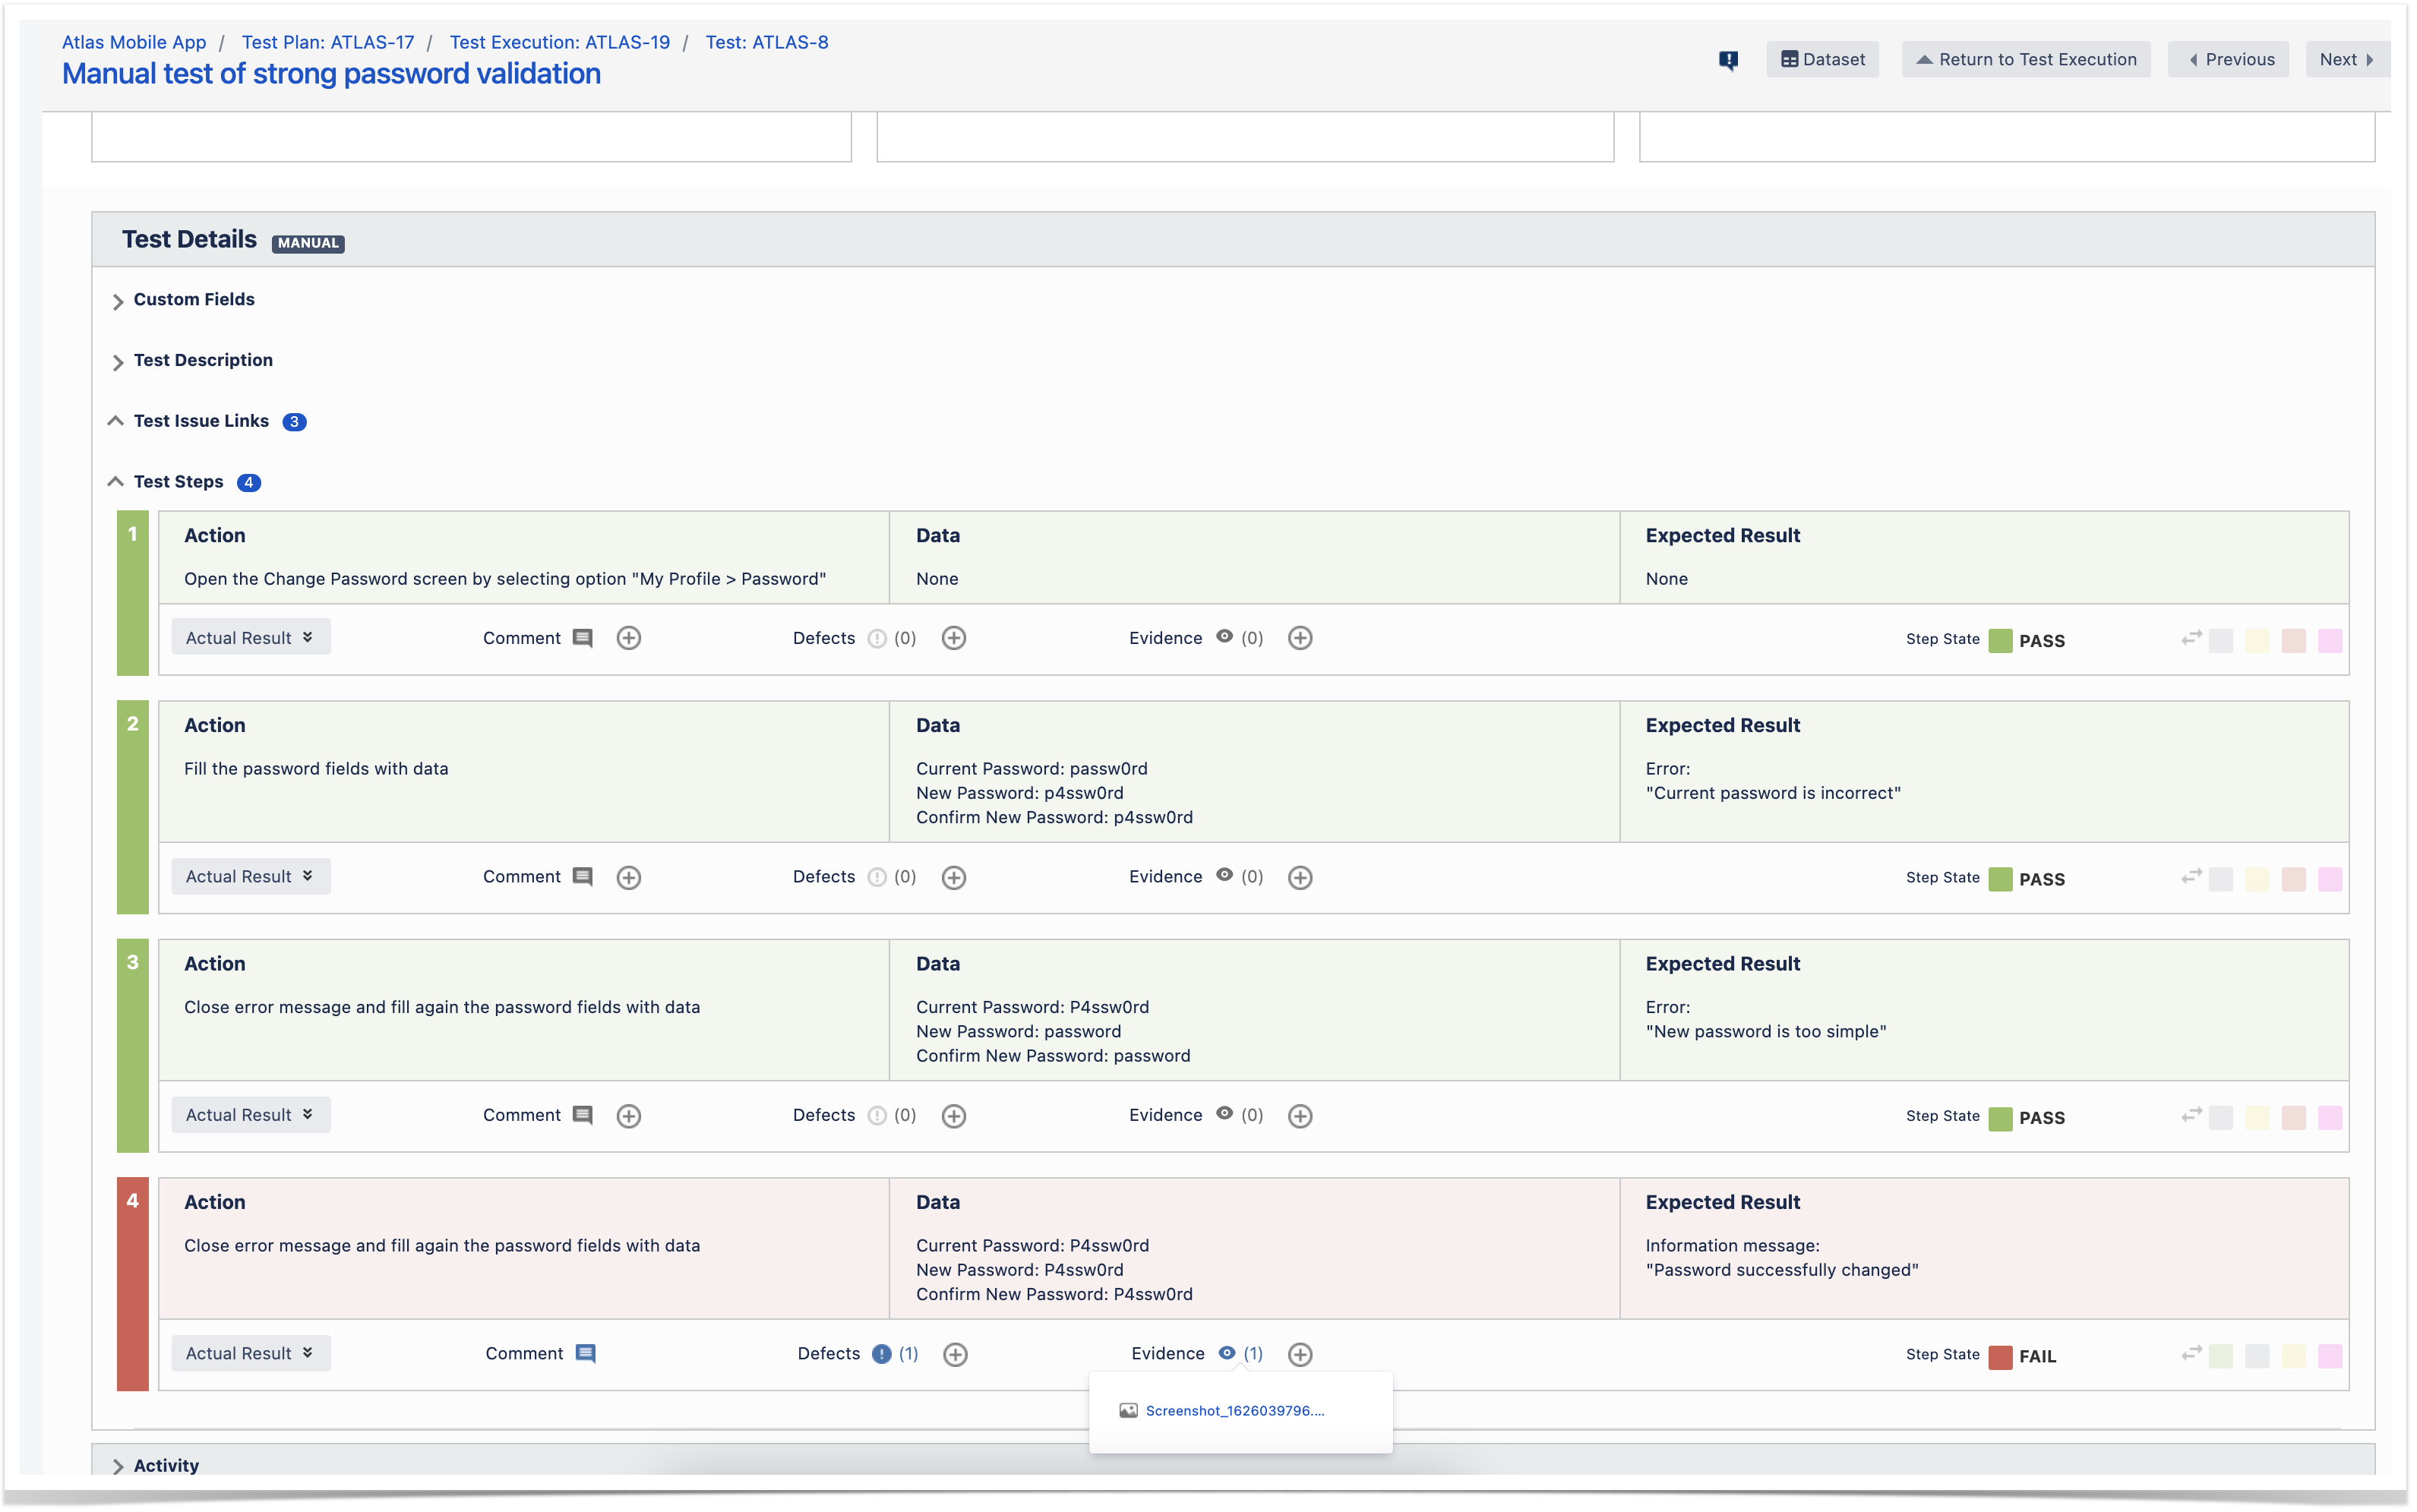The image size is (2417, 1512).
Task: Click the comment bubble icon in step 1
Action: [x=583, y=638]
